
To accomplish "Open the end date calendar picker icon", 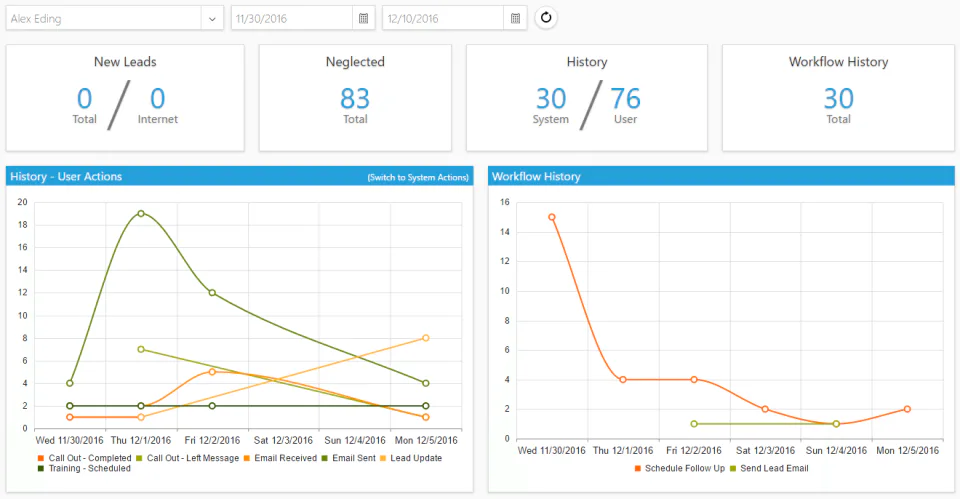I will coord(516,18).
